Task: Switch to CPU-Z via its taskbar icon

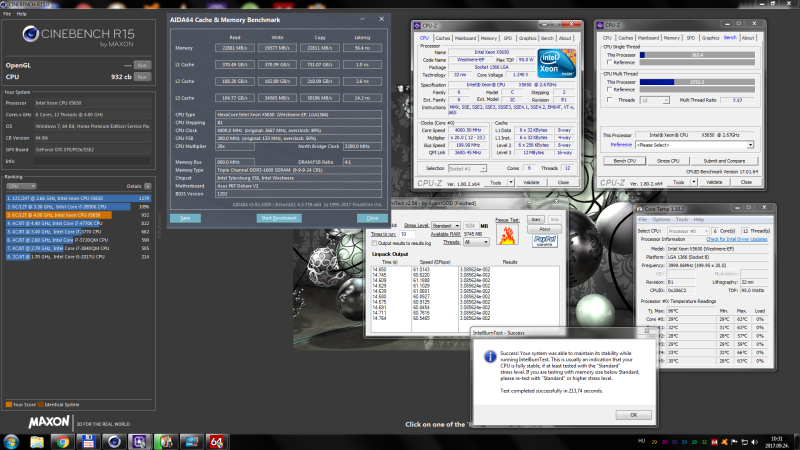Action: pyautogui.click(x=139, y=442)
